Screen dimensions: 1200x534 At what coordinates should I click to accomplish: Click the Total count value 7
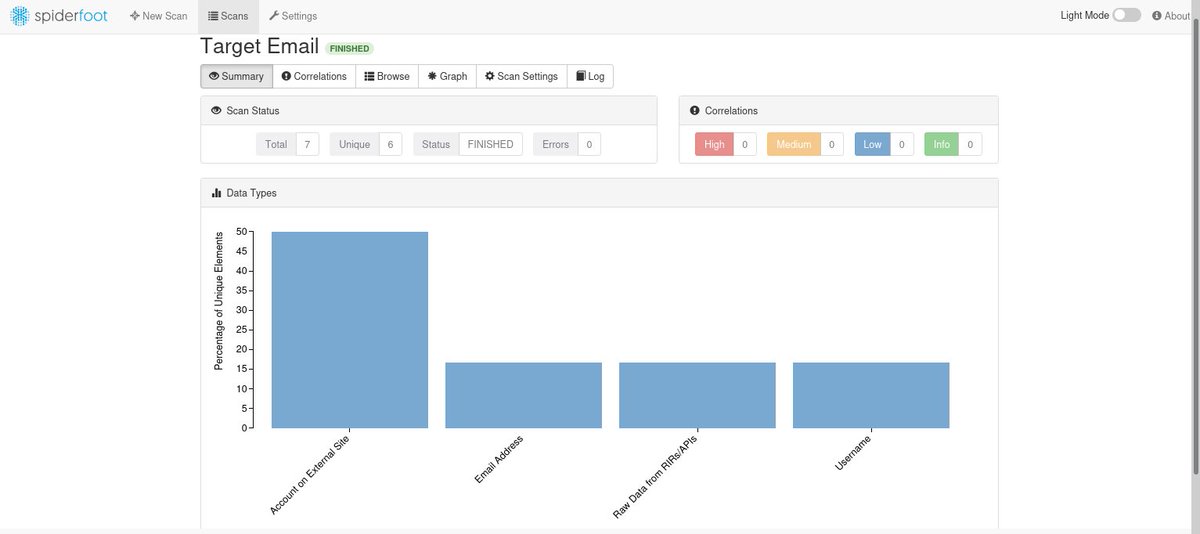pyautogui.click(x=307, y=144)
